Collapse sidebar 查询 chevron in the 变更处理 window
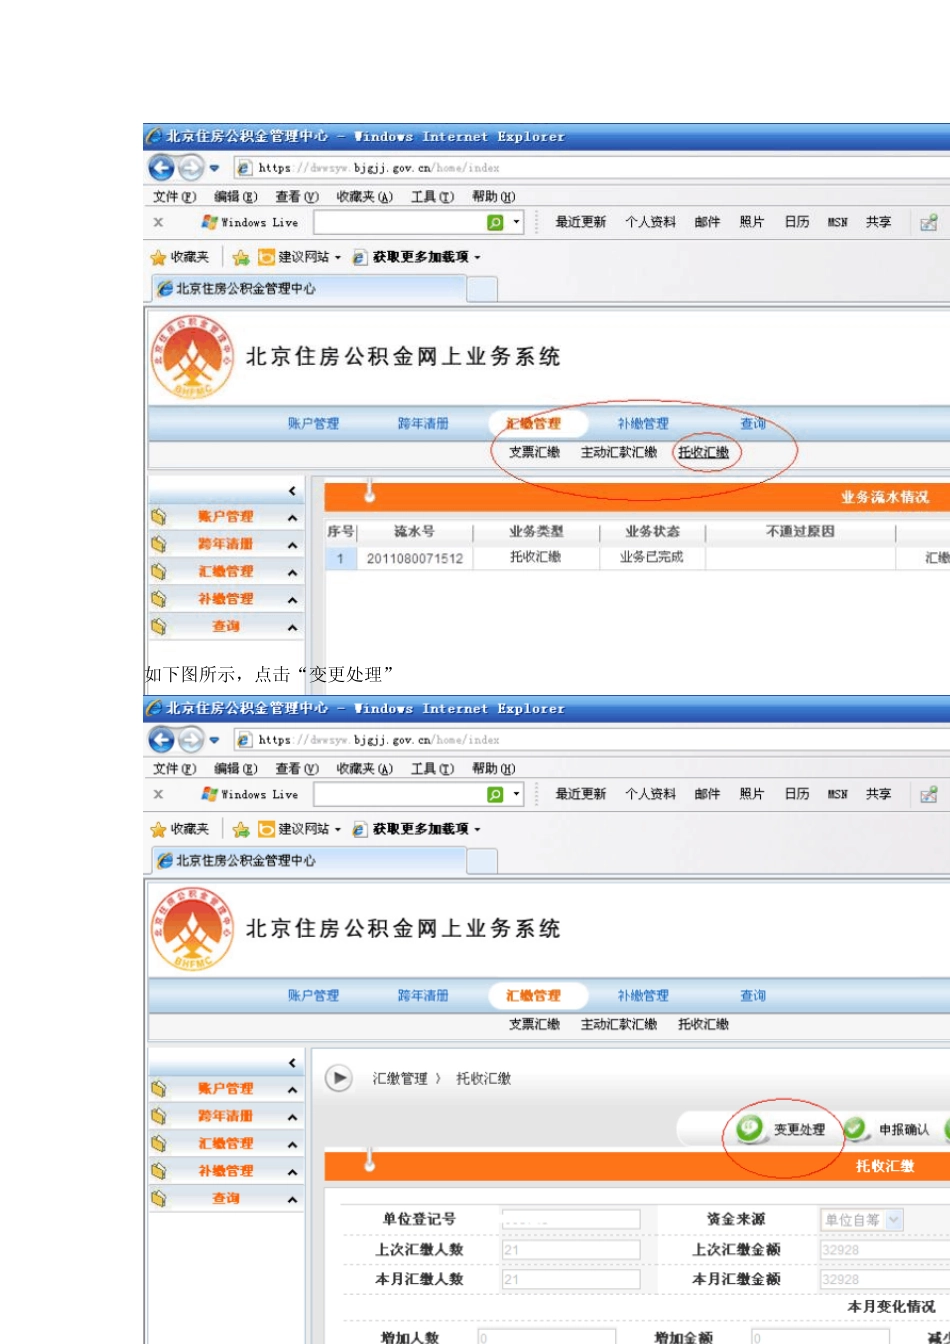 pos(292,1199)
